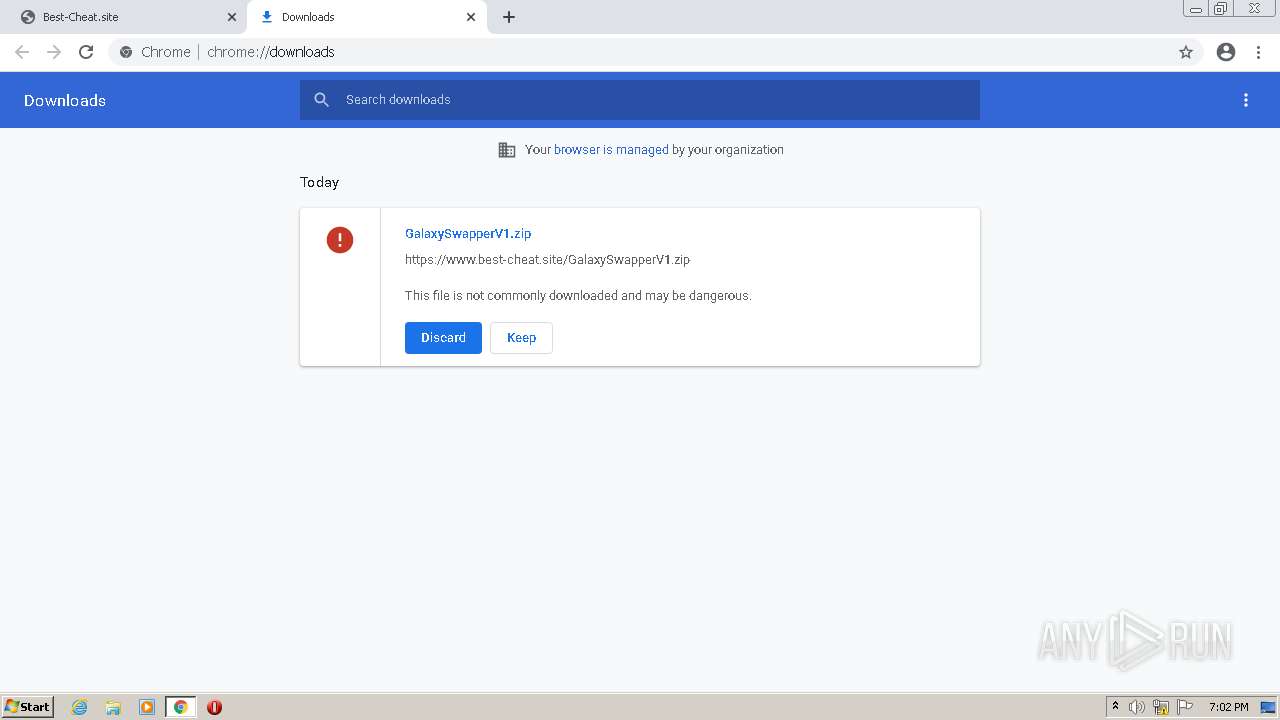The height and width of the screenshot is (720, 1280).
Task: Click the managed organization building icon
Action: 507,150
